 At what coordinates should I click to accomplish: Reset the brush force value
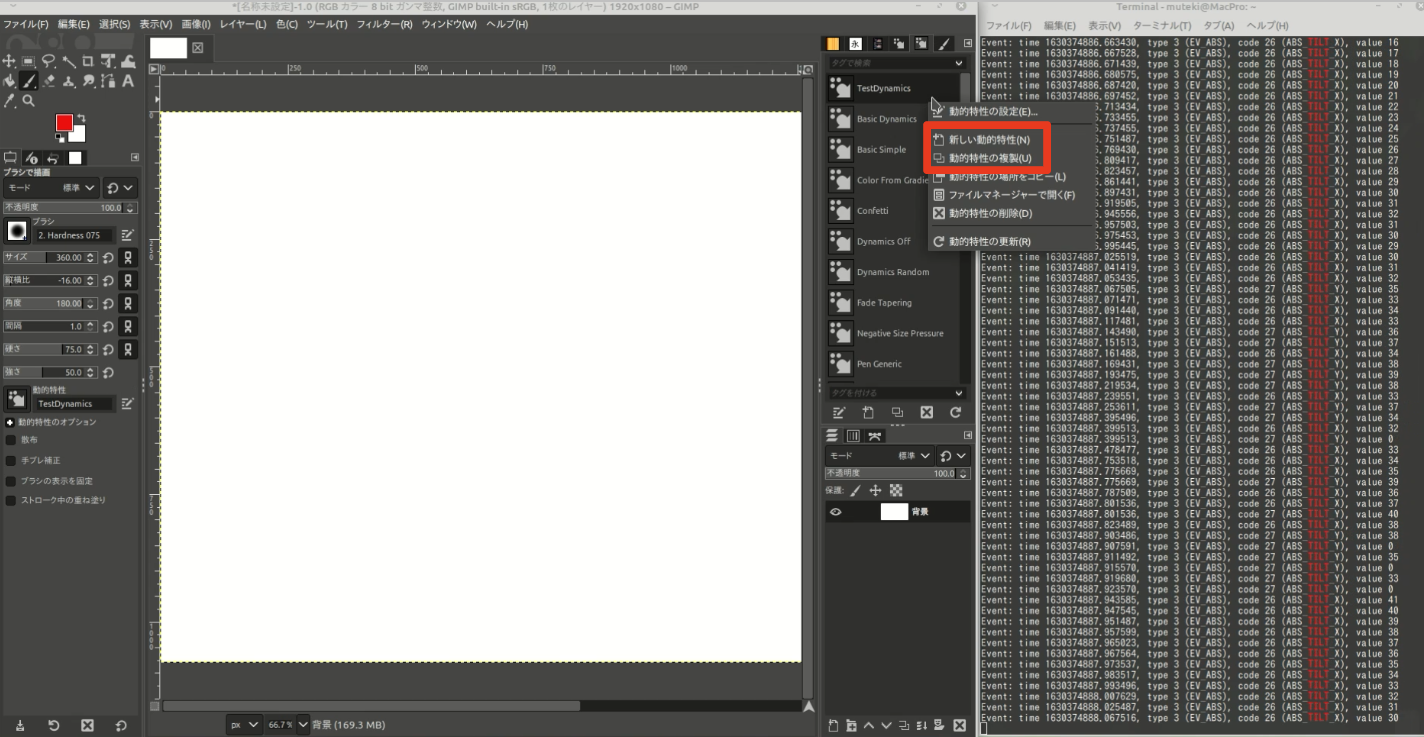click(x=107, y=372)
